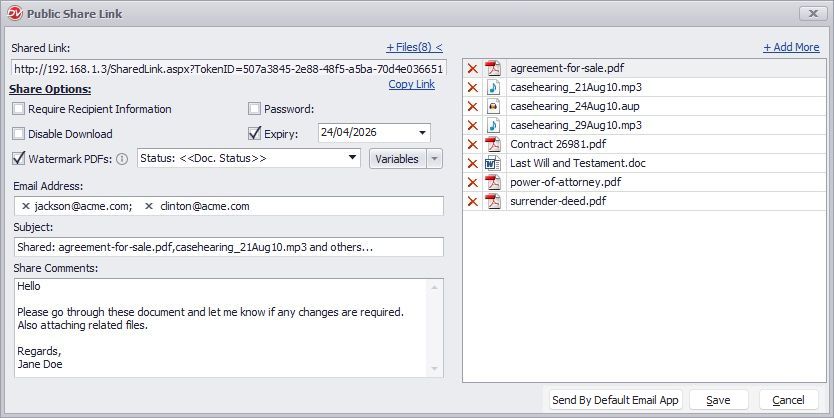The width and height of the screenshot is (834, 418).
Task: Click into the Email Address field
Action: 229,206
